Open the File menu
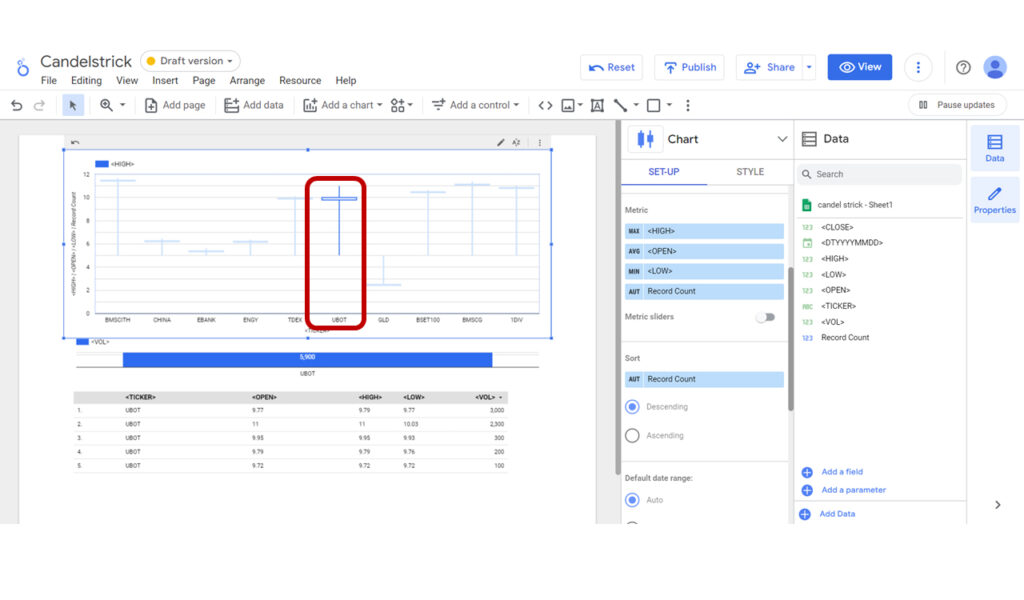The width and height of the screenshot is (1024, 600). [48, 80]
